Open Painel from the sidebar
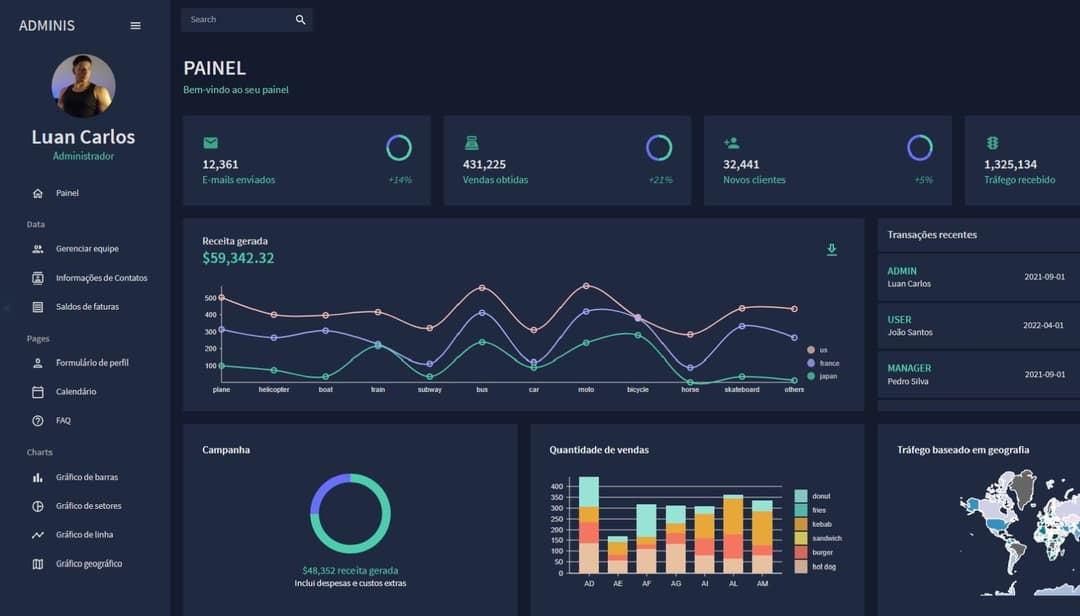Image resolution: width=1080 pixels, height=616 pixels. (67, 193)
